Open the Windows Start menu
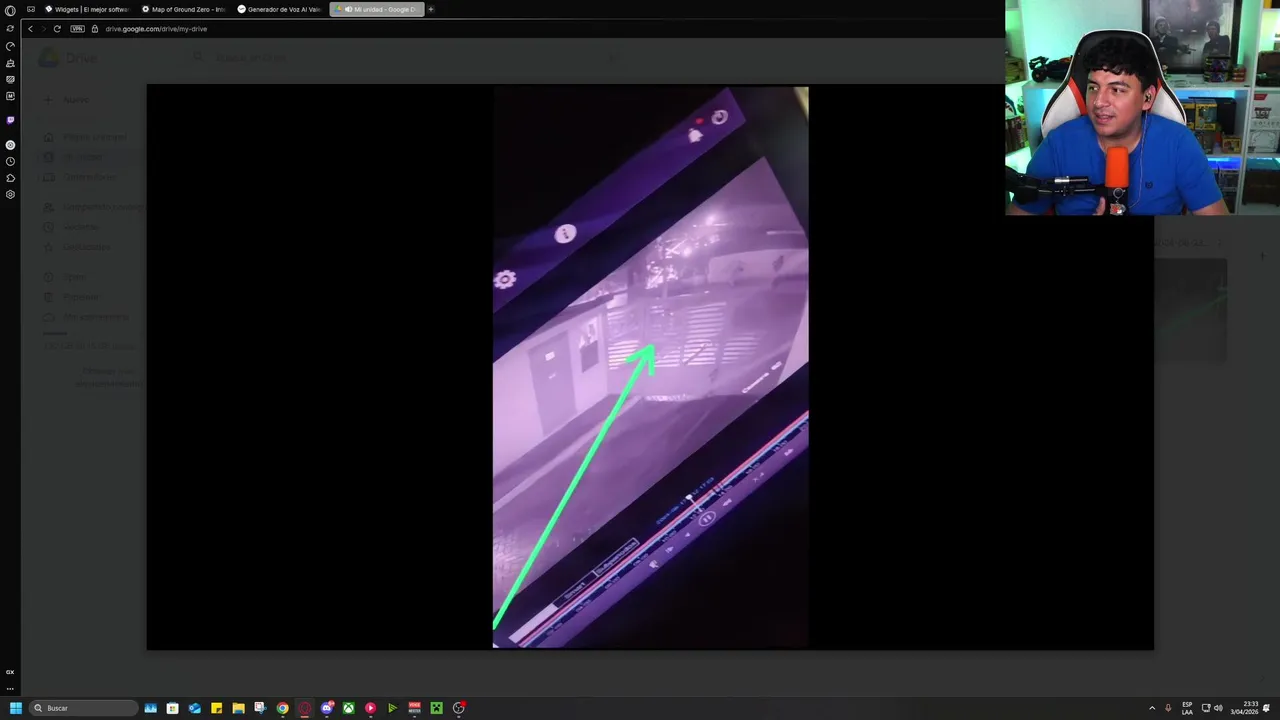 point(16,708)
